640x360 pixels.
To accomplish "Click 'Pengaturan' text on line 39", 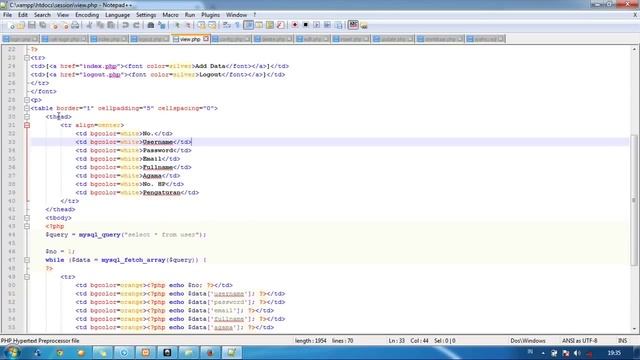I will (162, 193).
